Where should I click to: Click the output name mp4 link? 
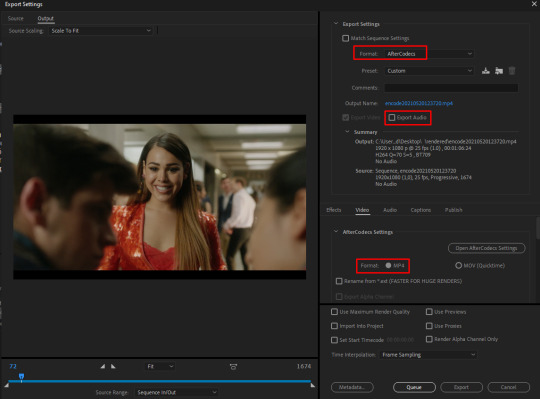(419, 103)
